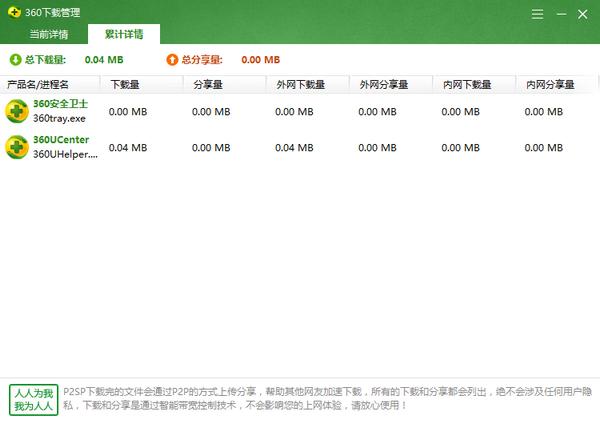Image resolution: width=600 pixels, height=424 pixels.
Task: Click the orange total share arrow icon
Action: coord(172,60)
